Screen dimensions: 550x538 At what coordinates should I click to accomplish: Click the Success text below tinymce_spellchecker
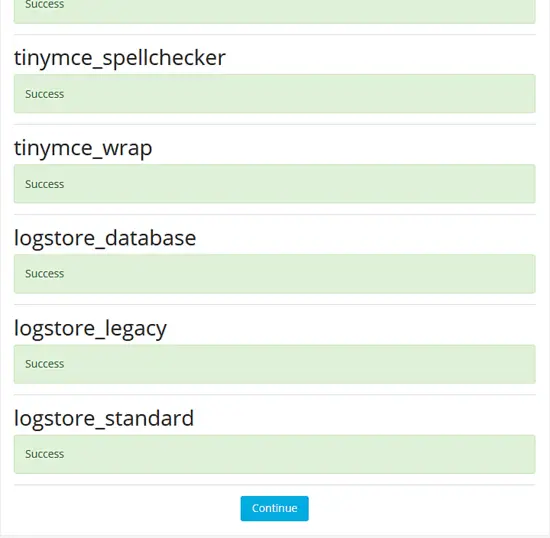[x=45, y=94]
